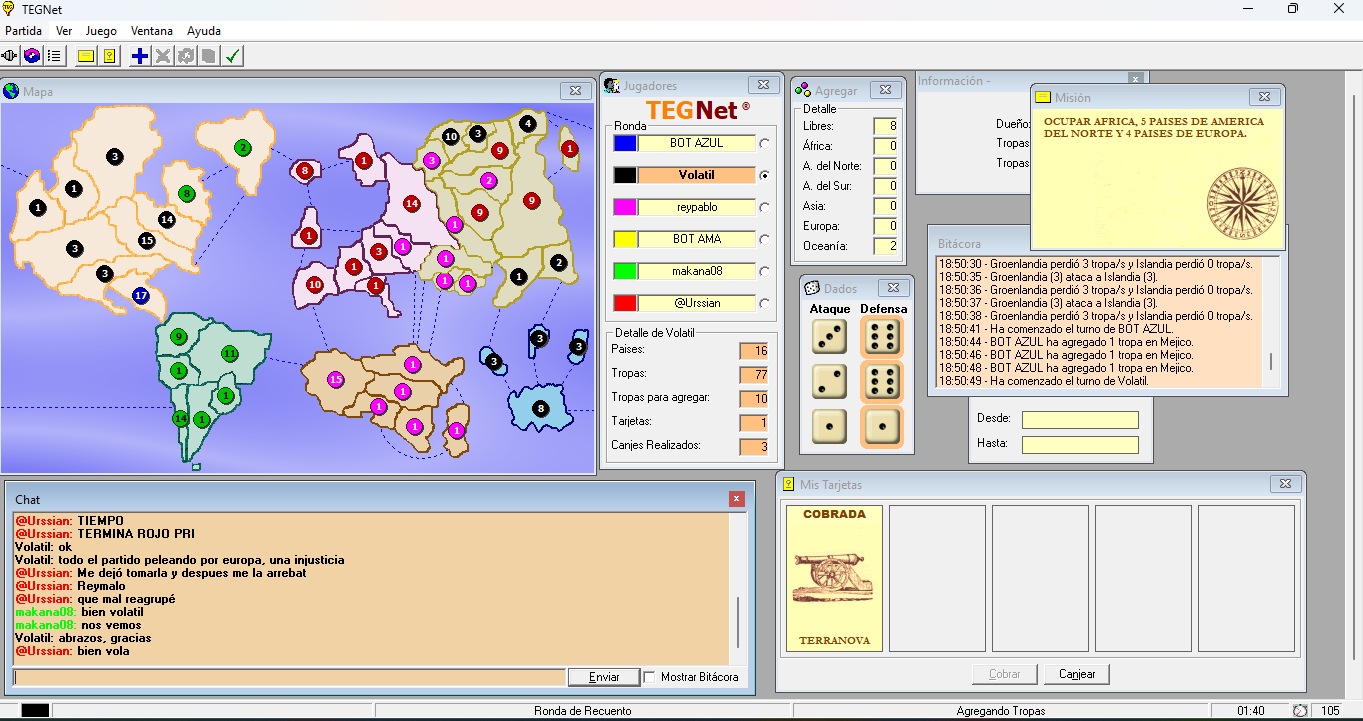
Task: Click the connect plug toolbar icon
Action: point(11,56)
